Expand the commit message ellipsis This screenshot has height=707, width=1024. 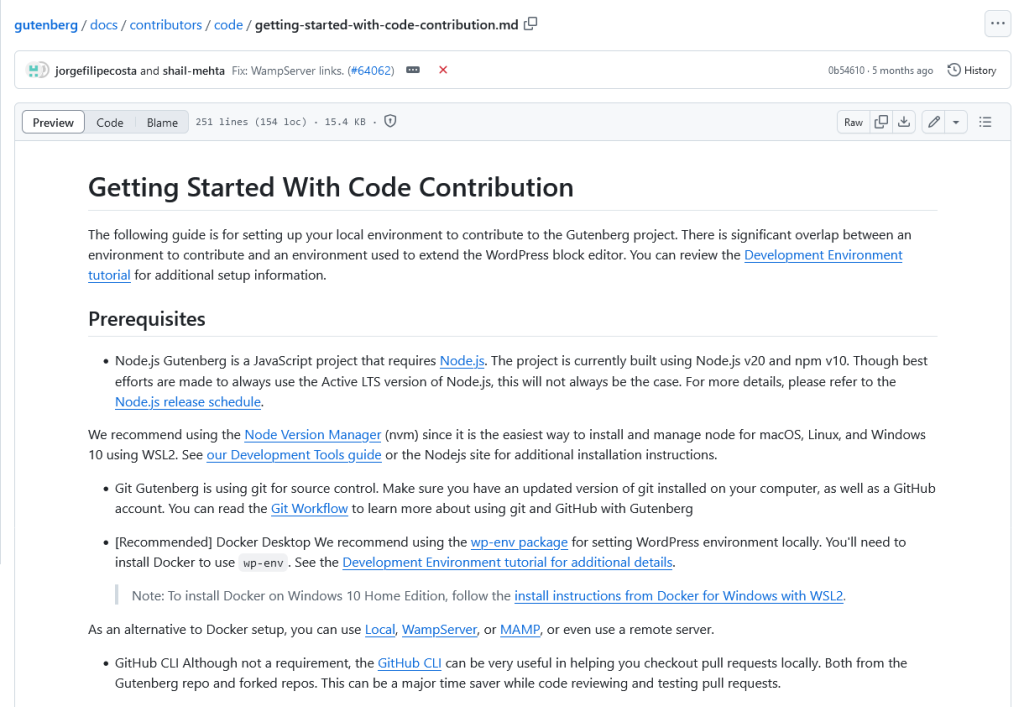coord(413,70)
